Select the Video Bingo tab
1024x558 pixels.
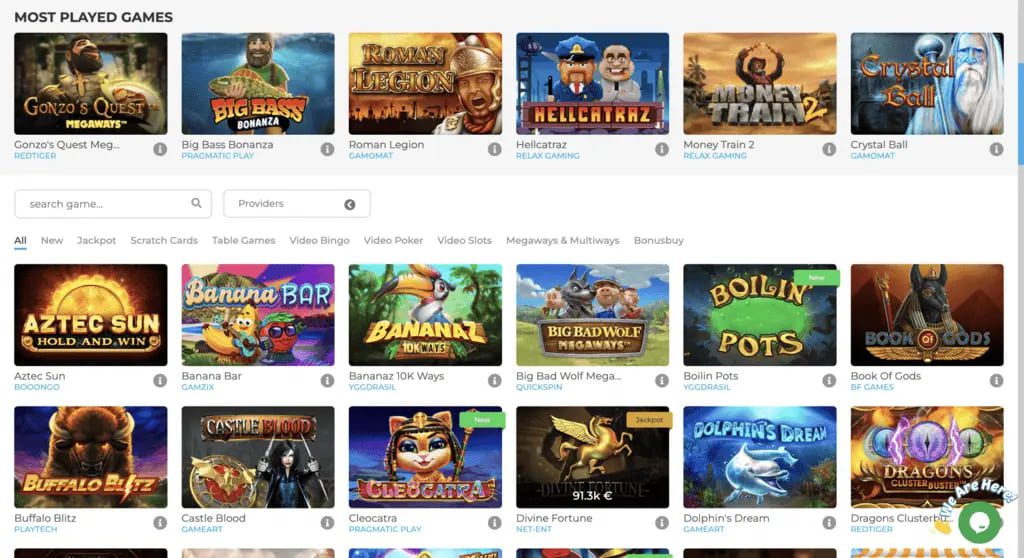(x=319, y=240)
